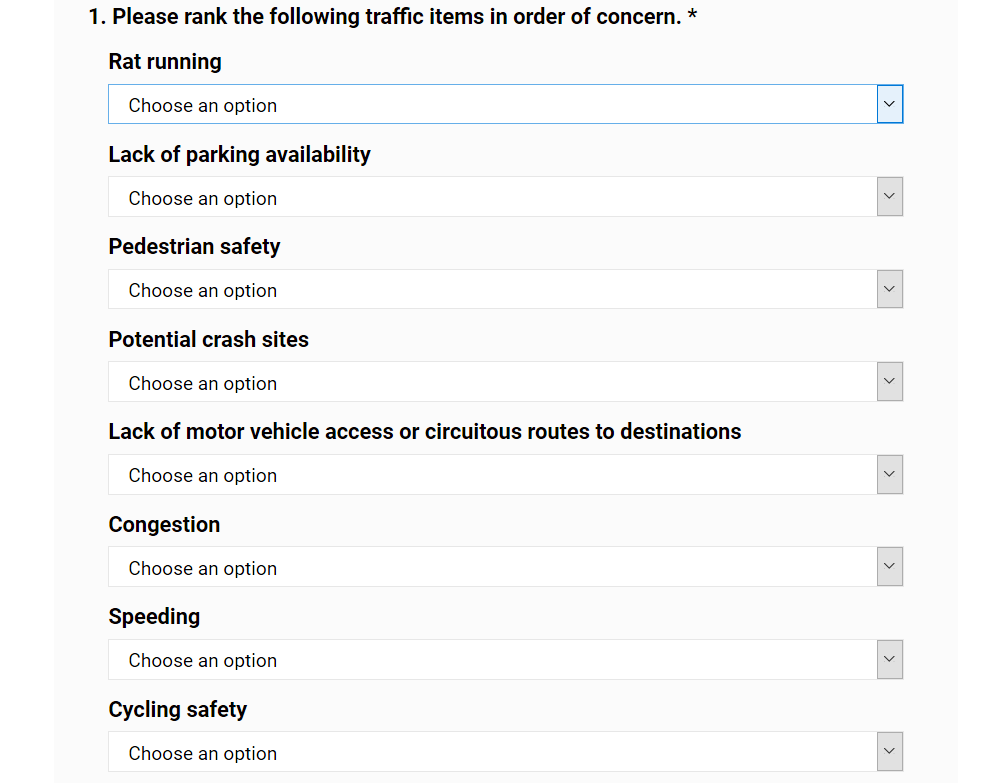Expand the Congestion select box
Image resolution: width=993 pixels, height=783 pixels.
click(x=492, y=568)
